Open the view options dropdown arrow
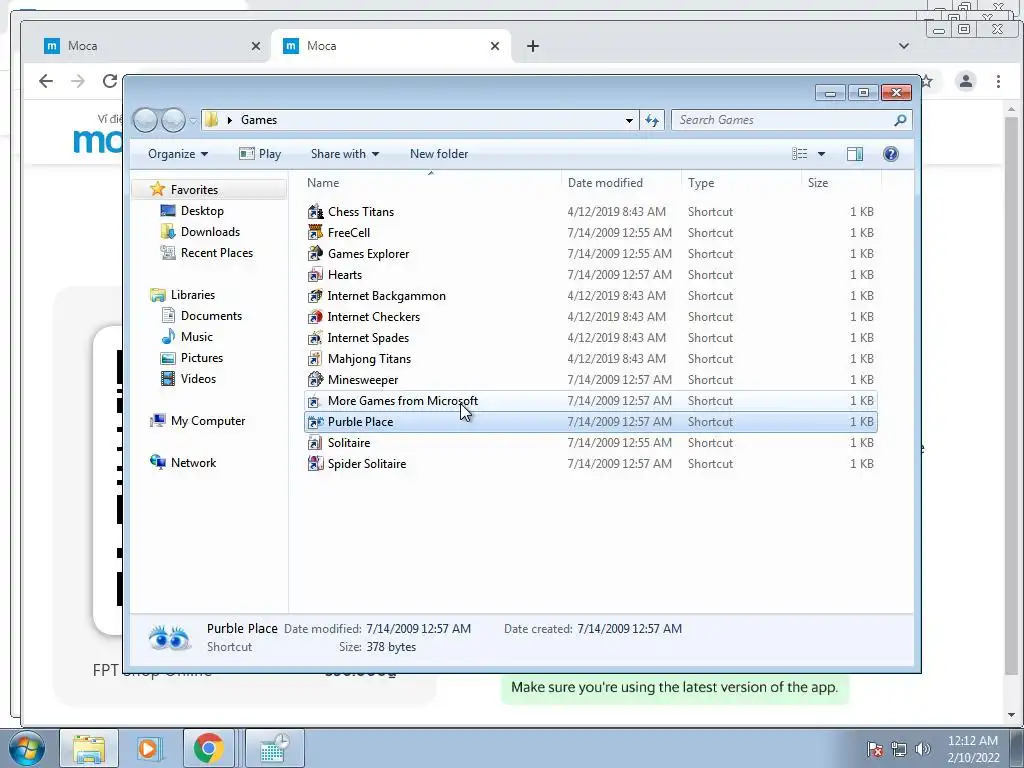 pos(822,154)
